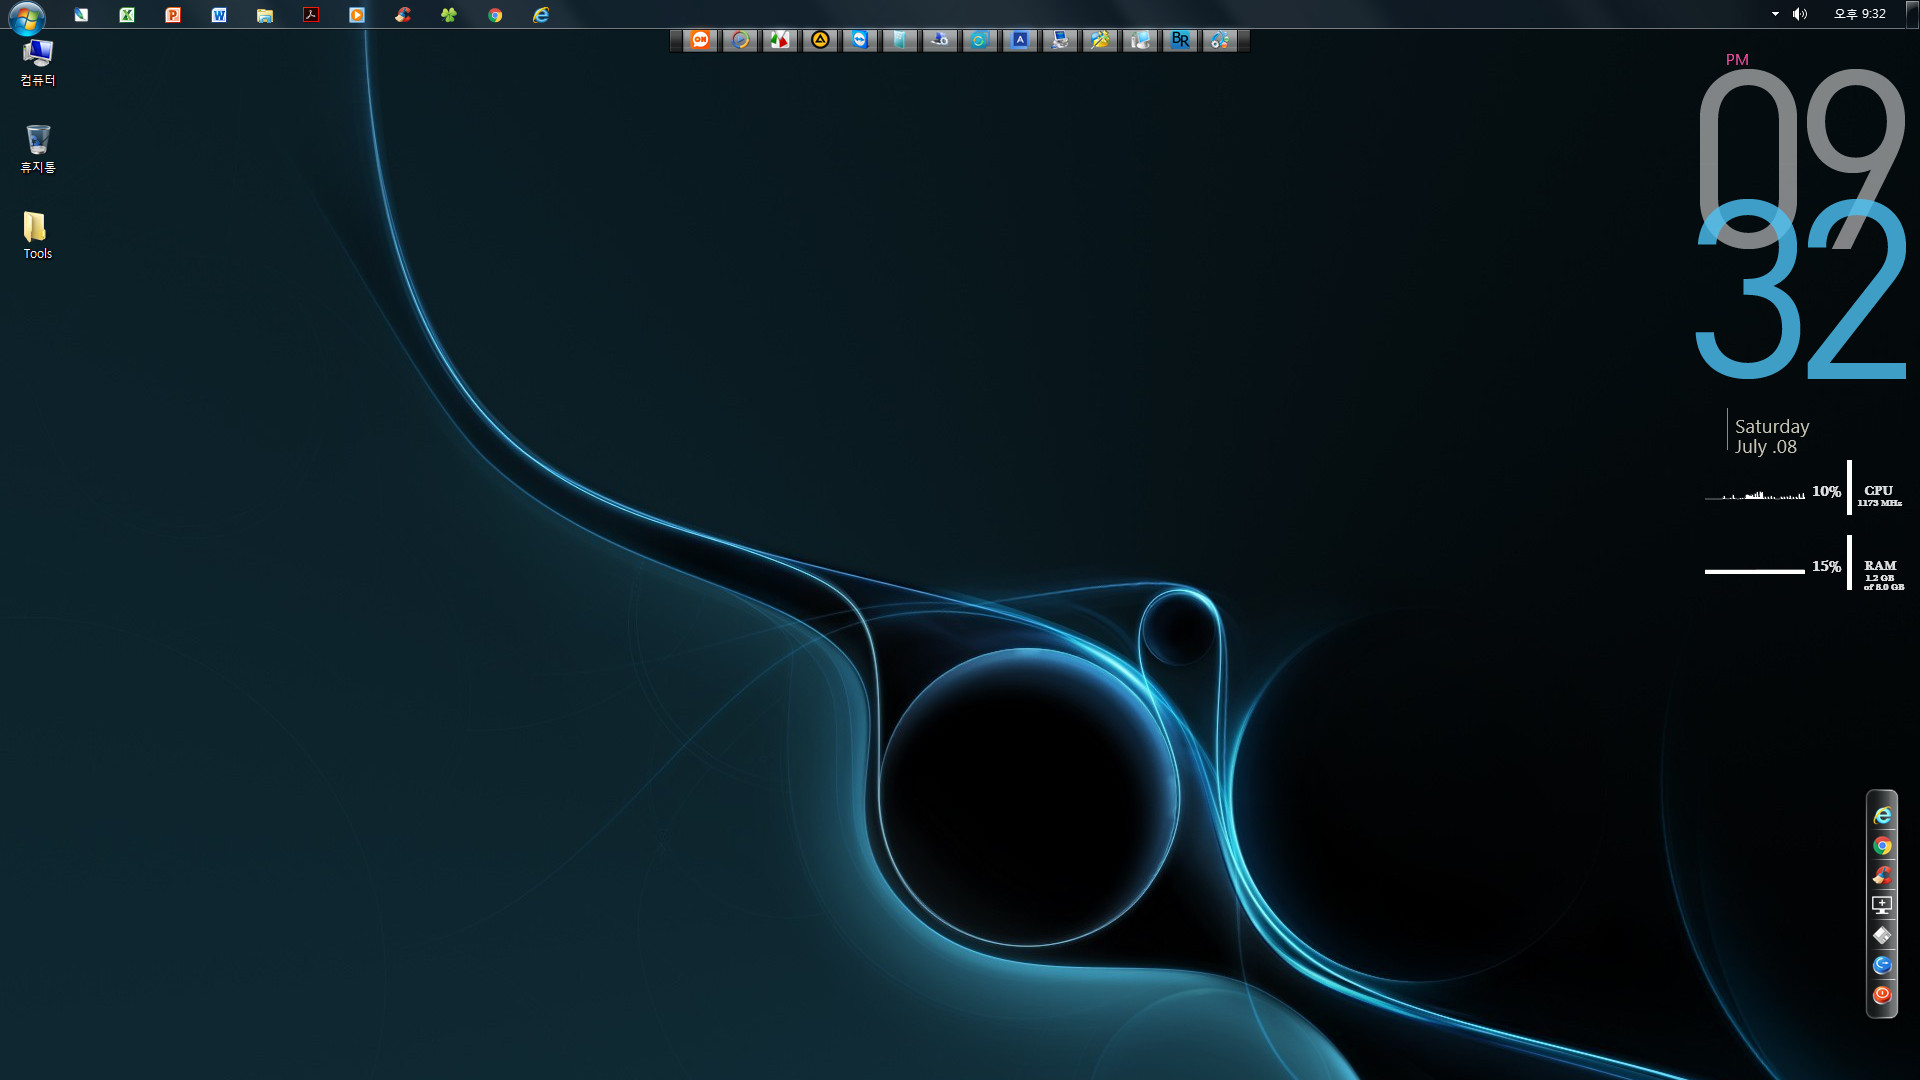The height and width of the screenshot is (1080, 1920).
Task: Open the computer with gear dock icon
Action: pyautogui.click(x=940, y=40)
